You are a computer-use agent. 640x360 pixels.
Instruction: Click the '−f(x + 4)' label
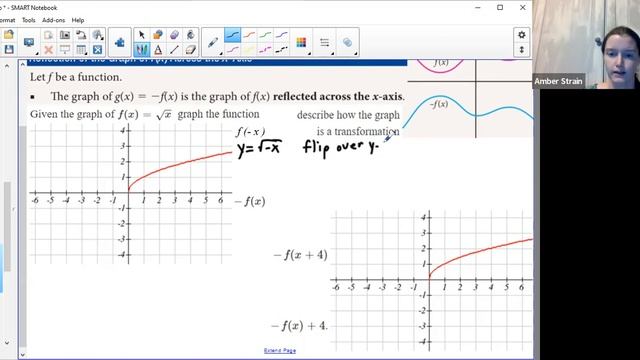coord(300,255)
